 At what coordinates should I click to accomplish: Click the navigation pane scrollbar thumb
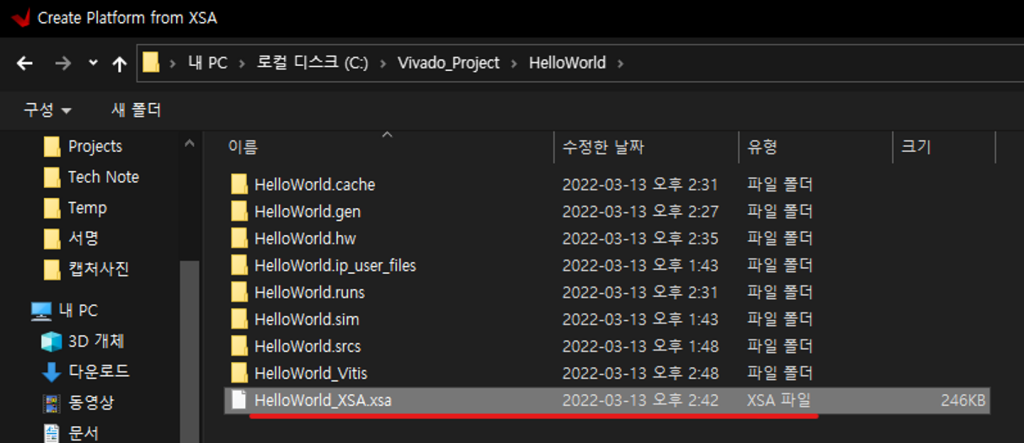click(189, 352)
